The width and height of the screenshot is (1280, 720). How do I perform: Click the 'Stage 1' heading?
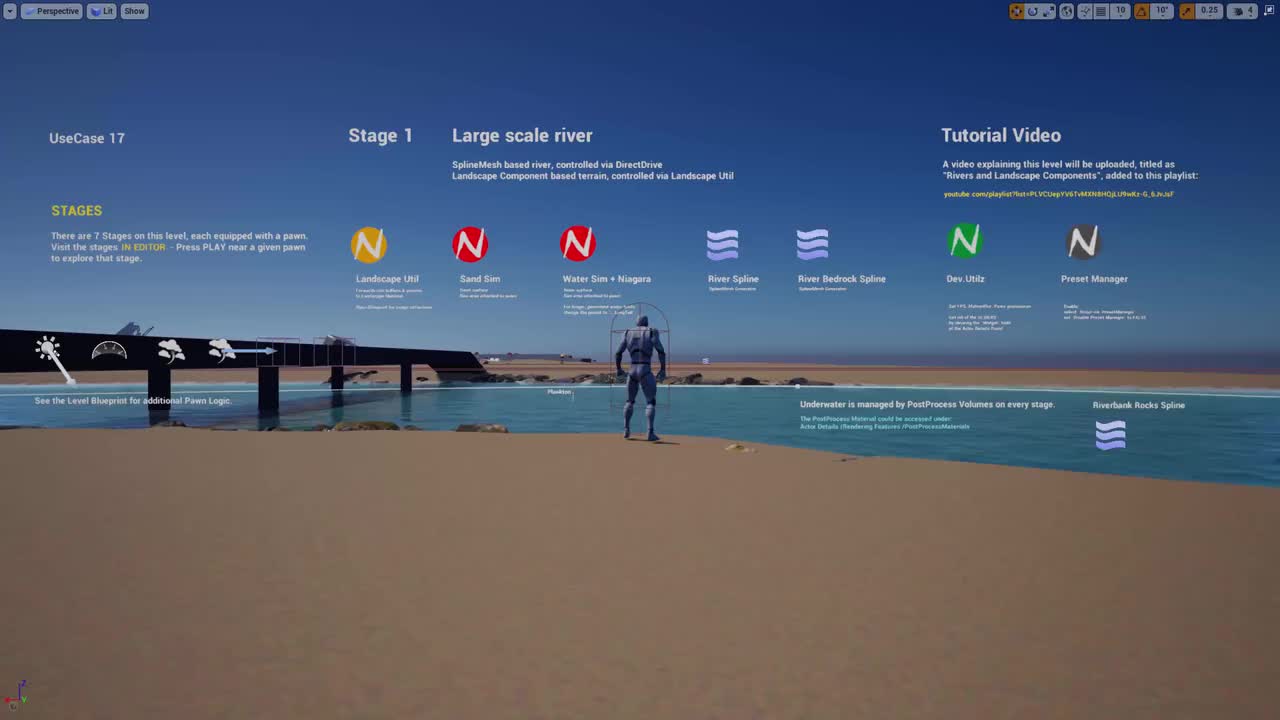(x=380, y=135)
